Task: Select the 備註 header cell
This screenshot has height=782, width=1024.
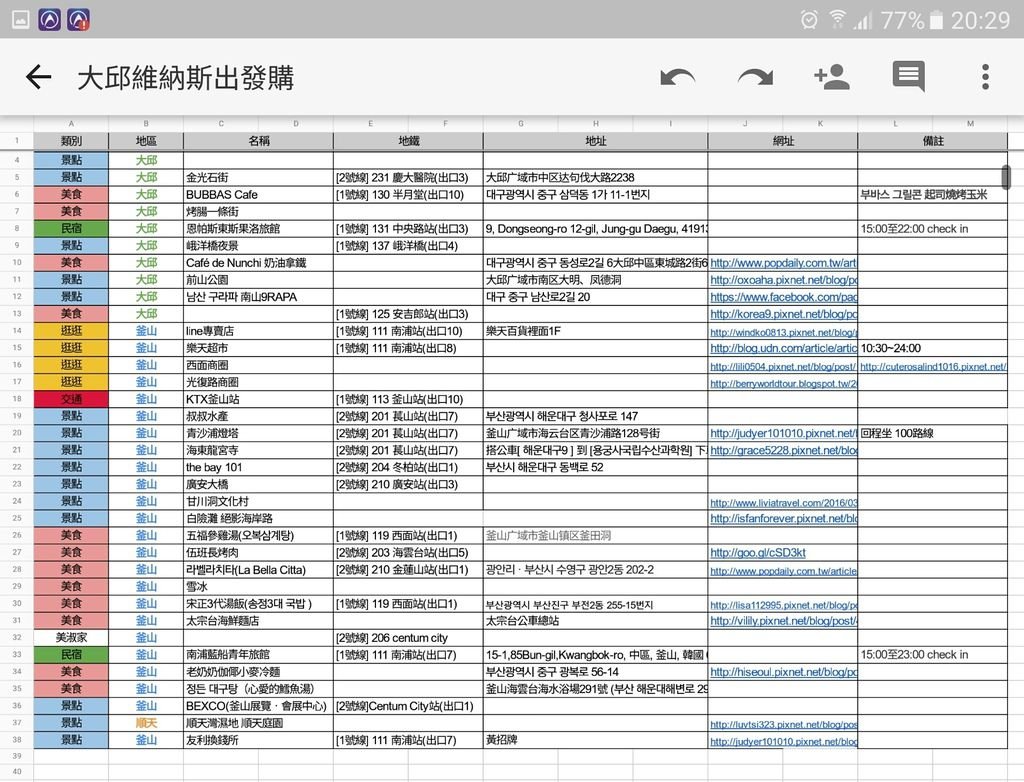Action: (933, 140)
